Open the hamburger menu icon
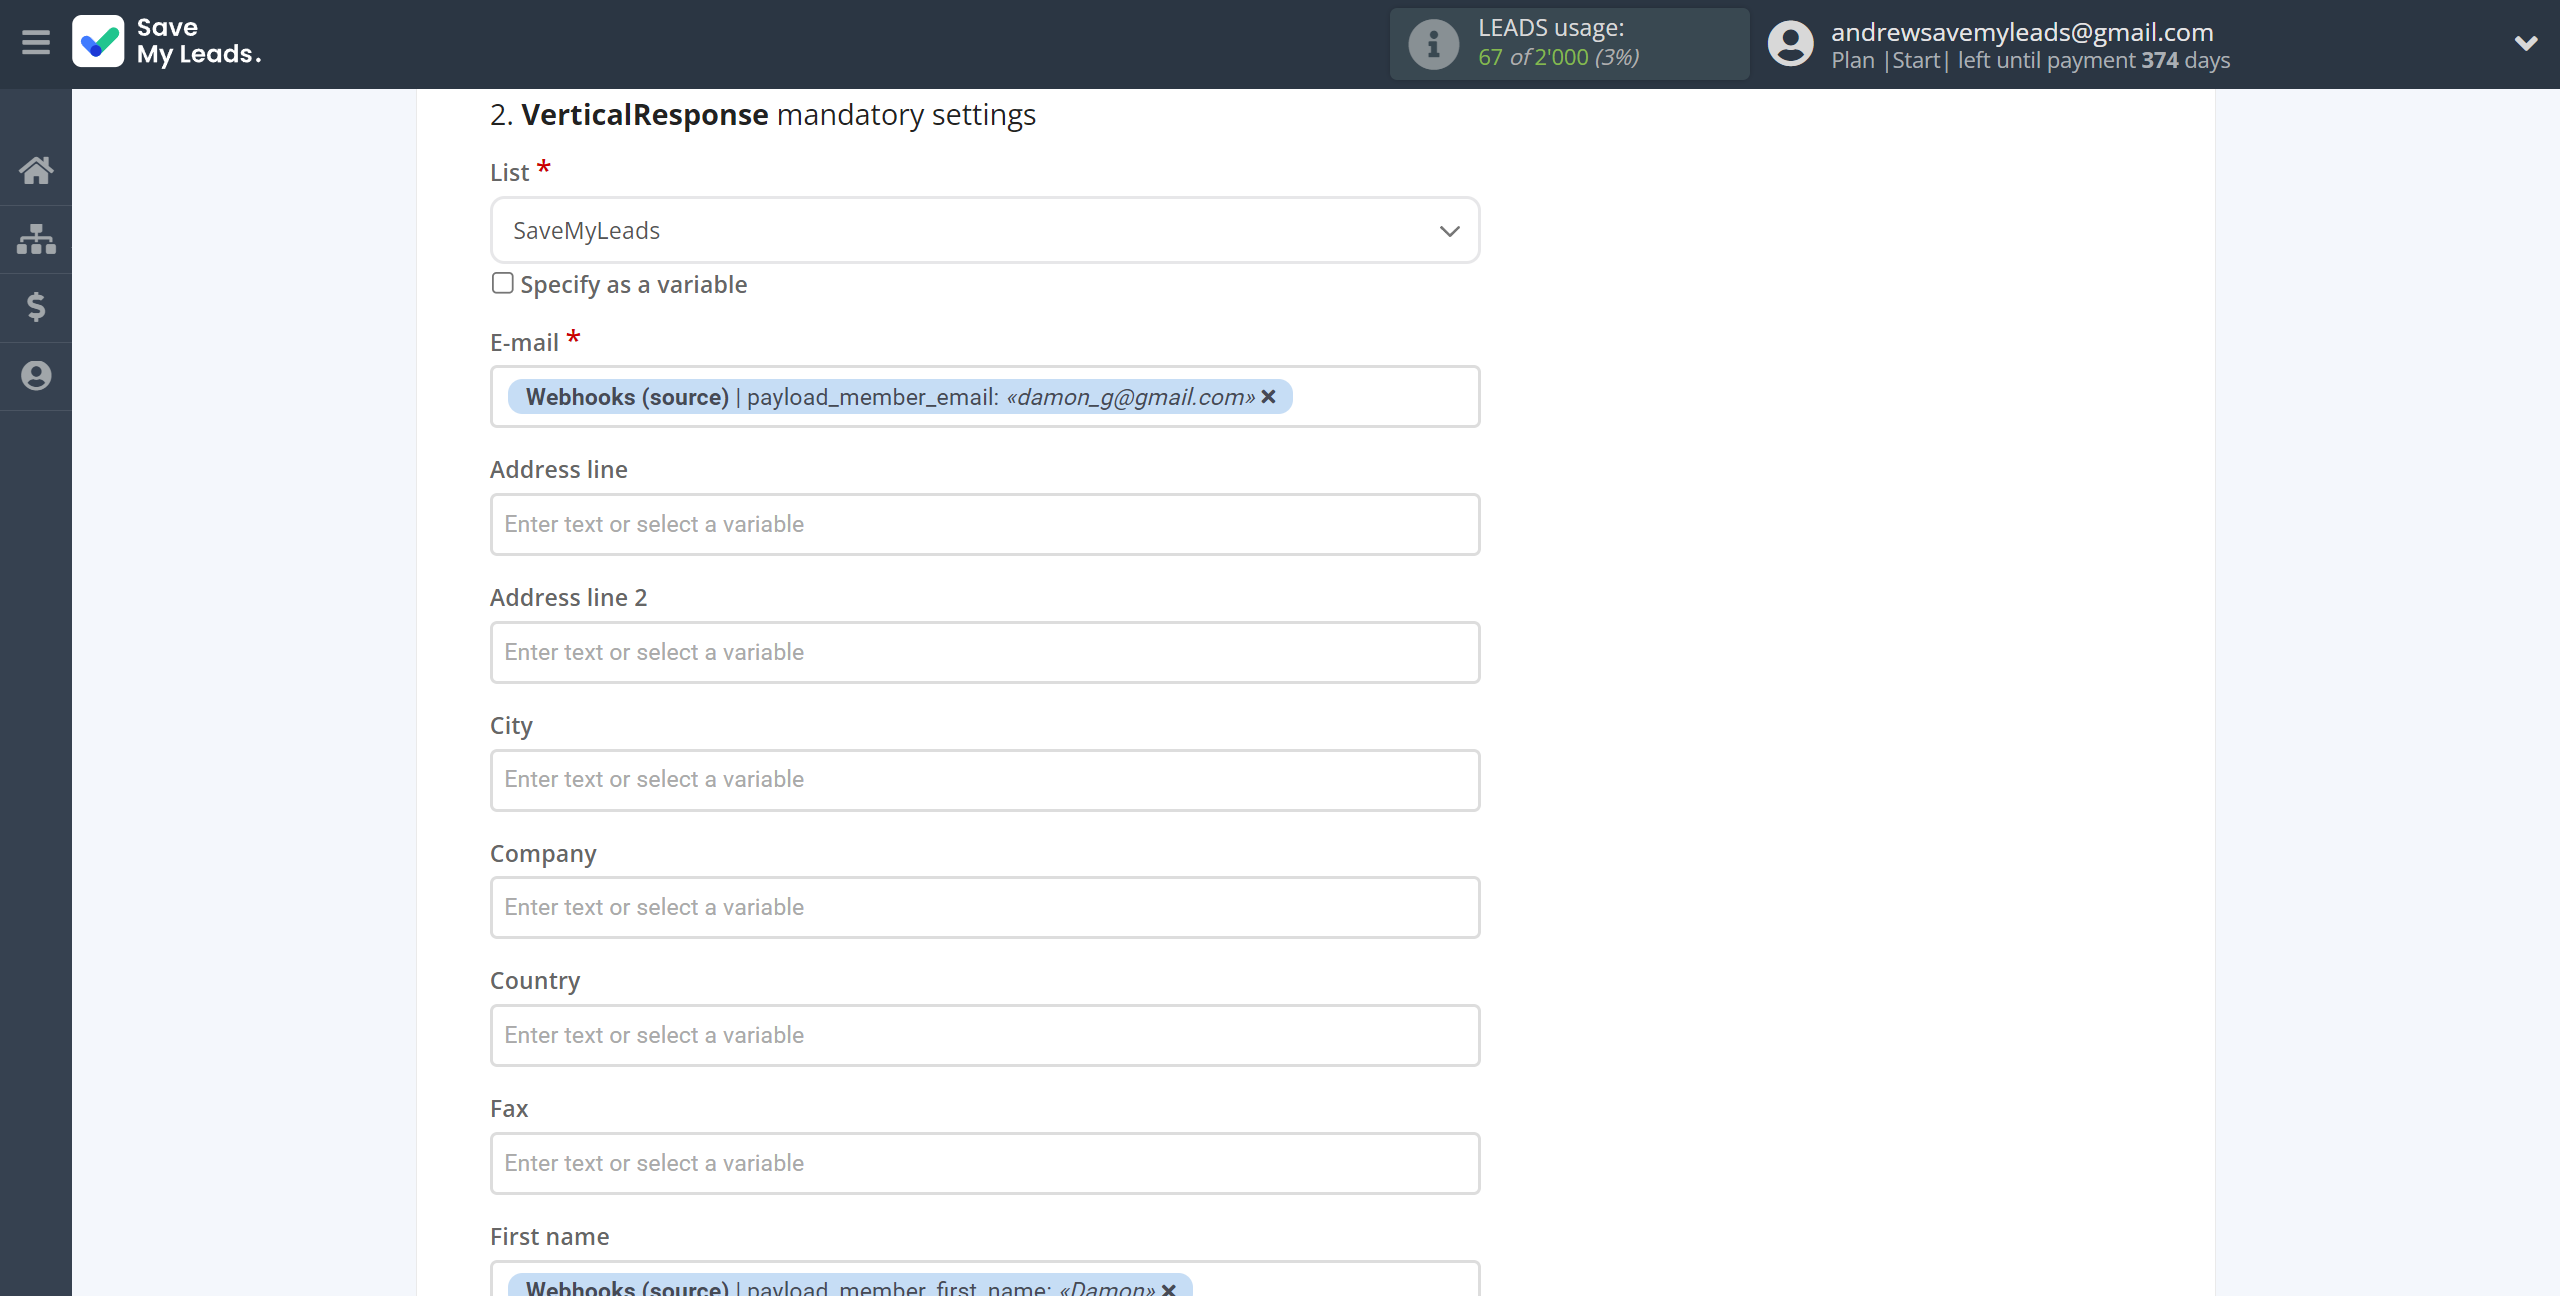This screenshot has width=2560, height=1296. pyautogui.click(x=36, y=43)
